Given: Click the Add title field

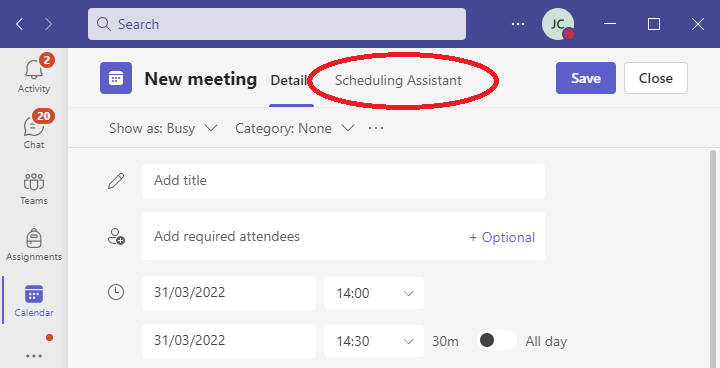Looking at the screenshot, I should [343, 181].
